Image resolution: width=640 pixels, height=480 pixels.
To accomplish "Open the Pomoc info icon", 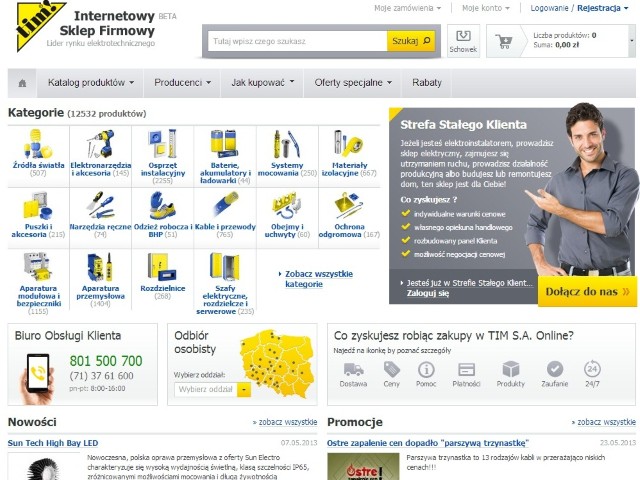I will pyautogui.click(x=426, y=370).
